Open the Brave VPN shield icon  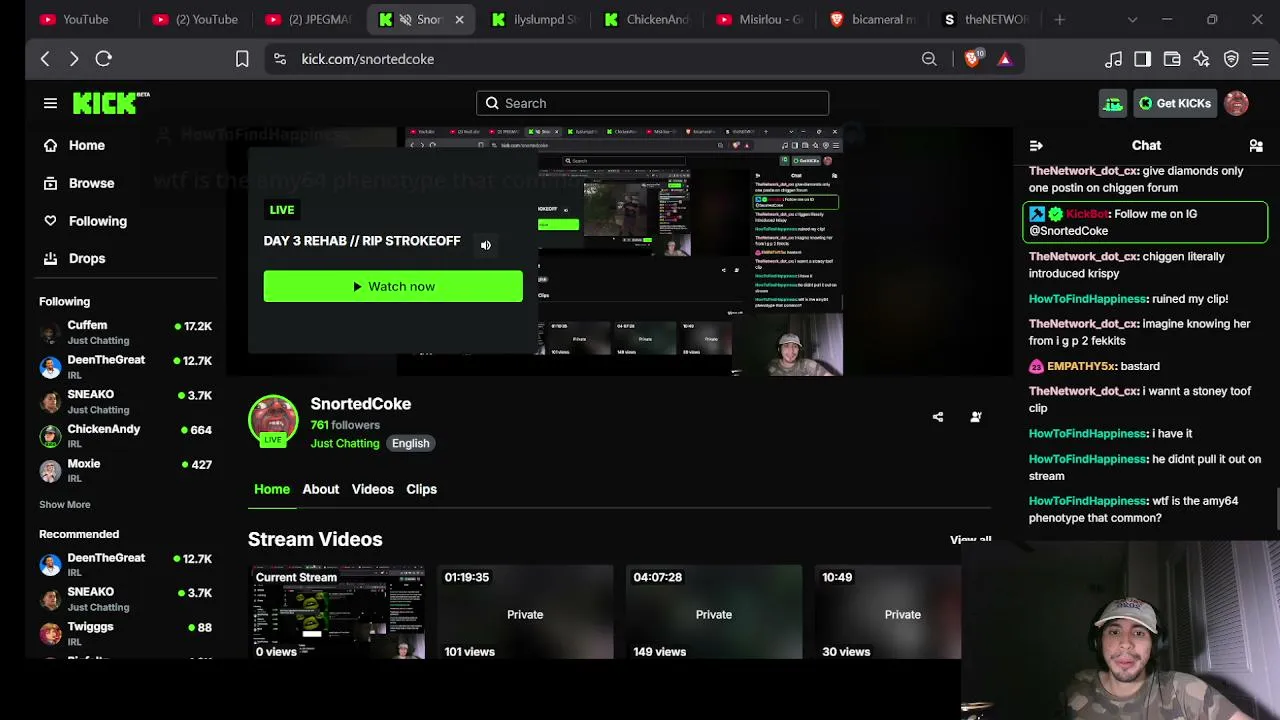coord(1231,59)
